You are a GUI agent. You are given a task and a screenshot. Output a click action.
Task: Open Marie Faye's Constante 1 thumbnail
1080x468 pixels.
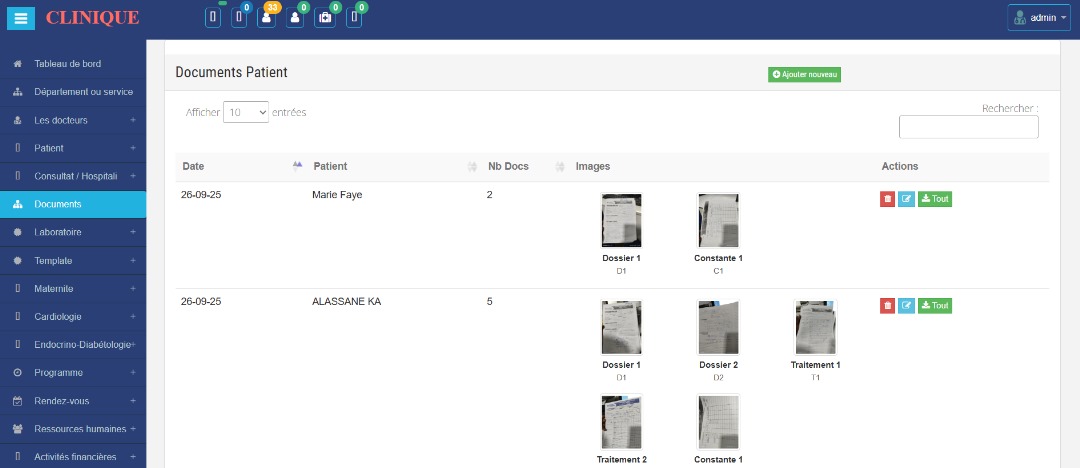[718, 220]
